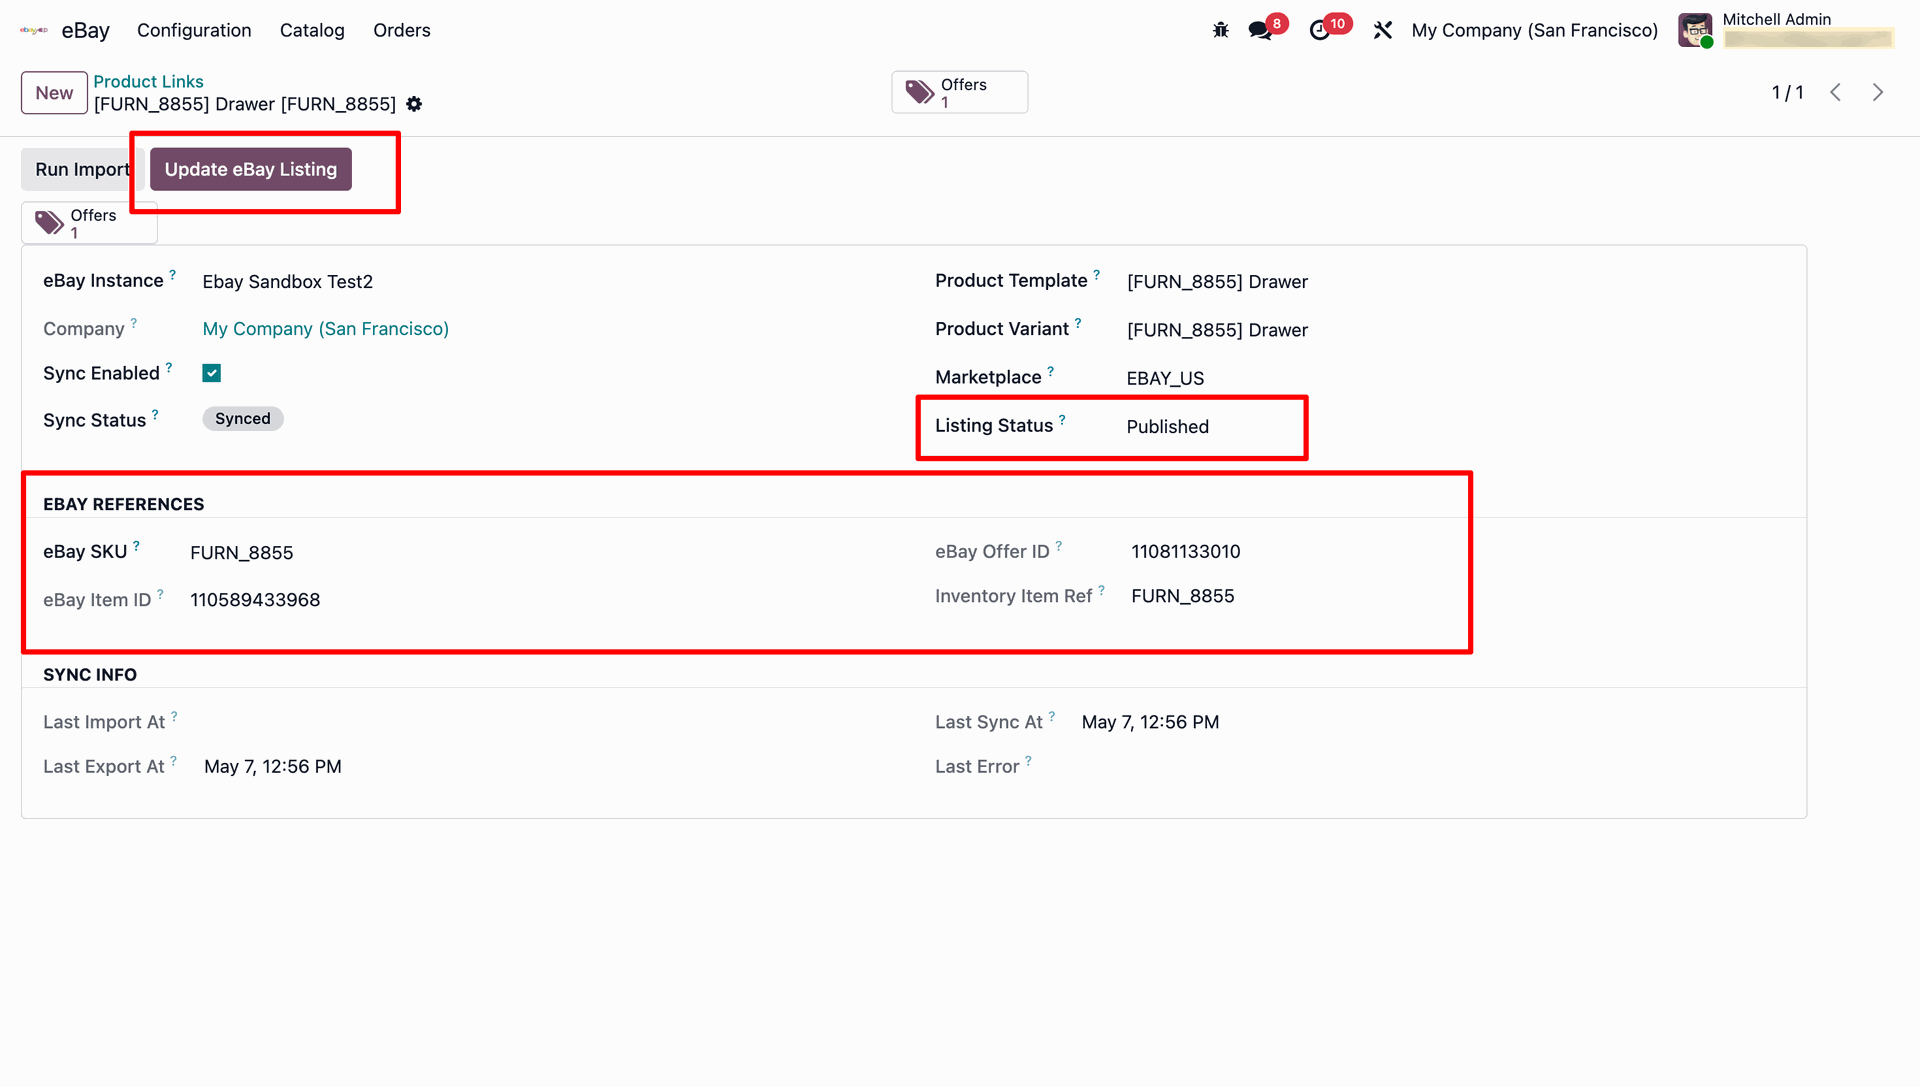Show help tooltip for Last Error
The height and width of the screenshot is (1087, 1920).
pyautogui.click(x=1028, y=760)
